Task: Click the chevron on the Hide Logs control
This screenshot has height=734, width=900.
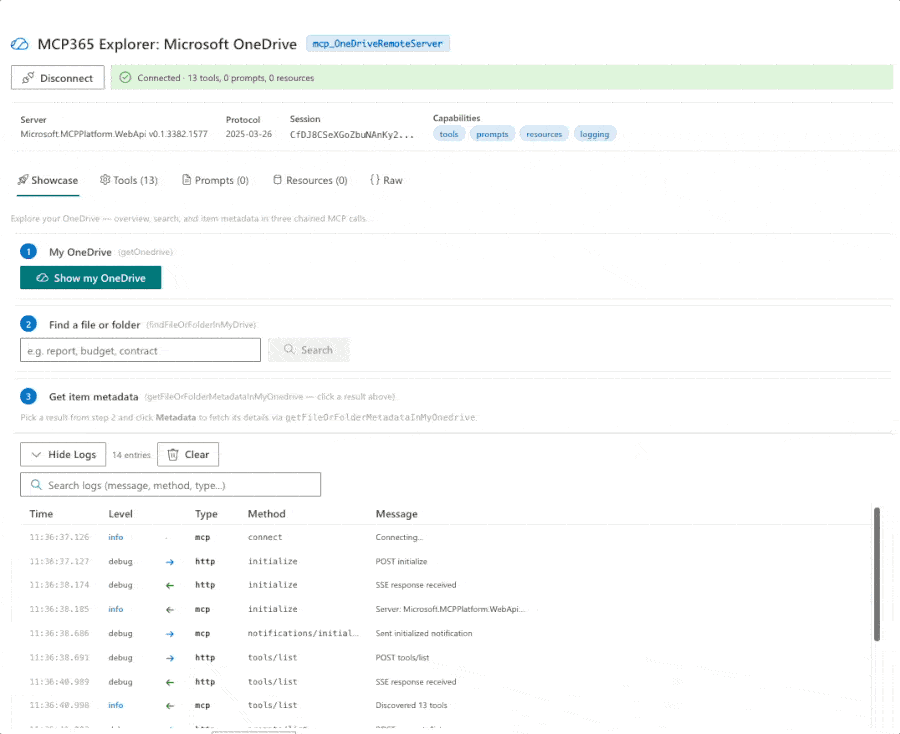Action: pos(35,454)
